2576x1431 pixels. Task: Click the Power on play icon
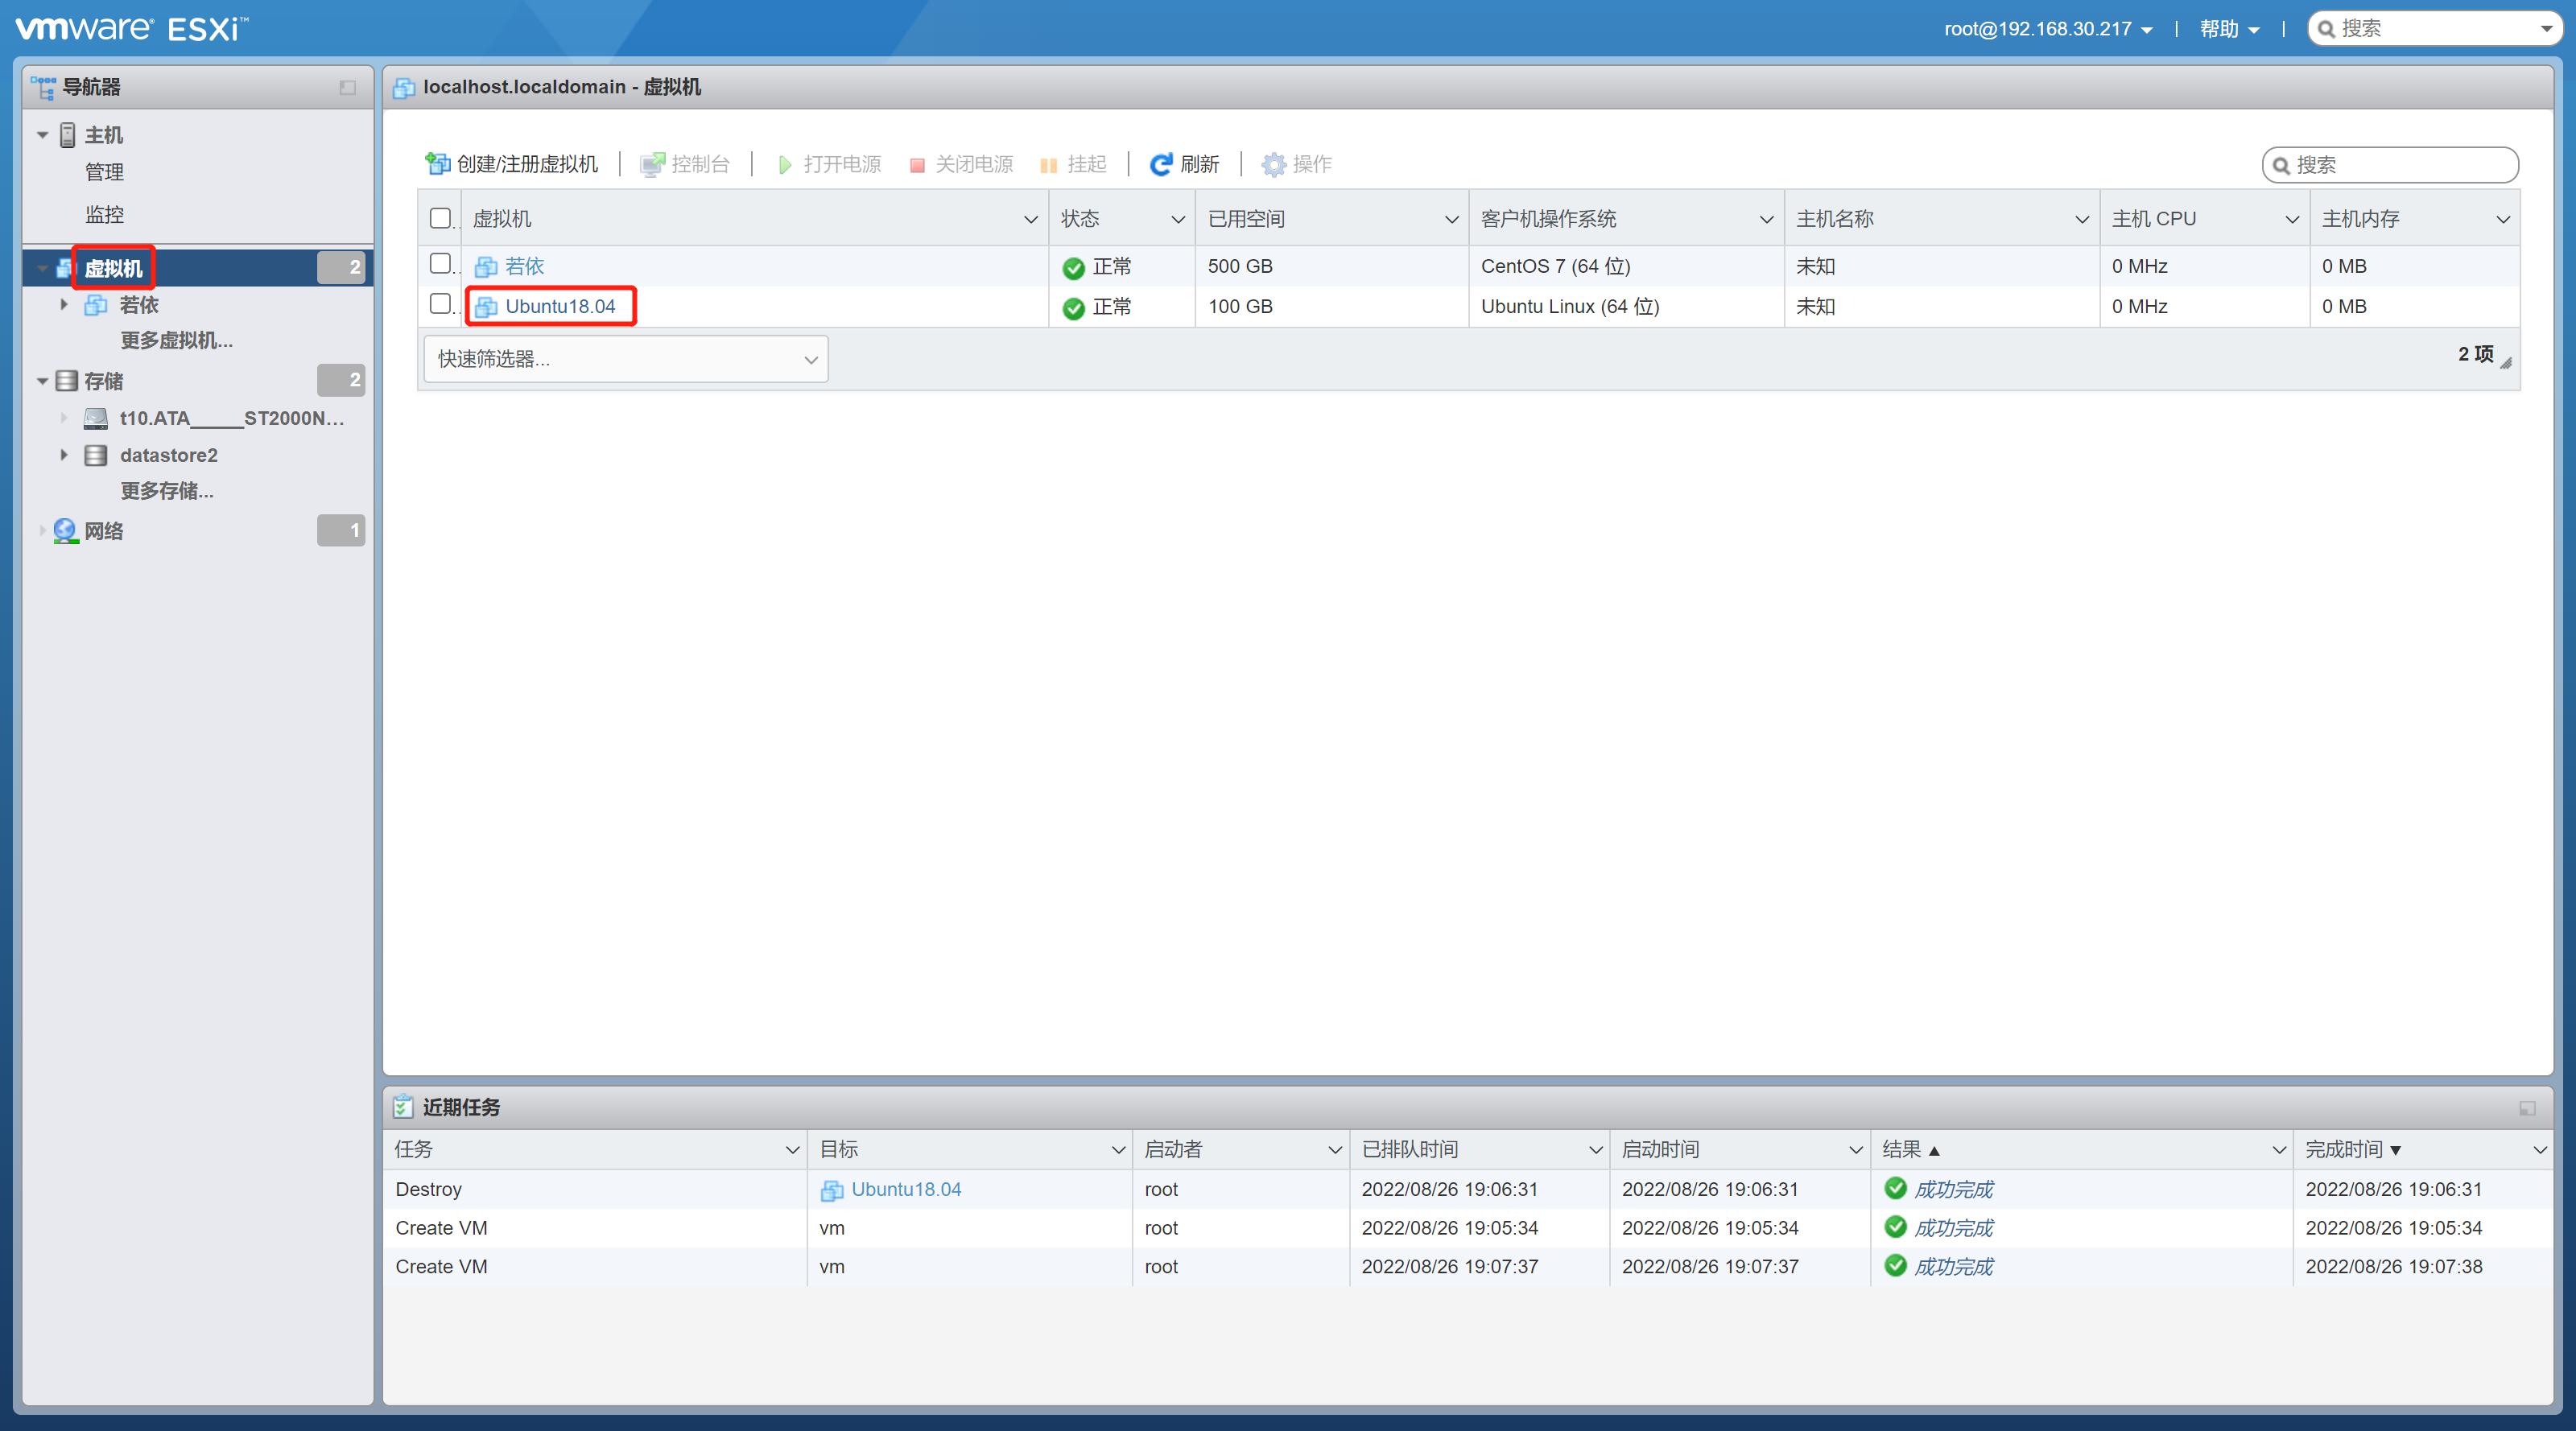tap(785, 164)
